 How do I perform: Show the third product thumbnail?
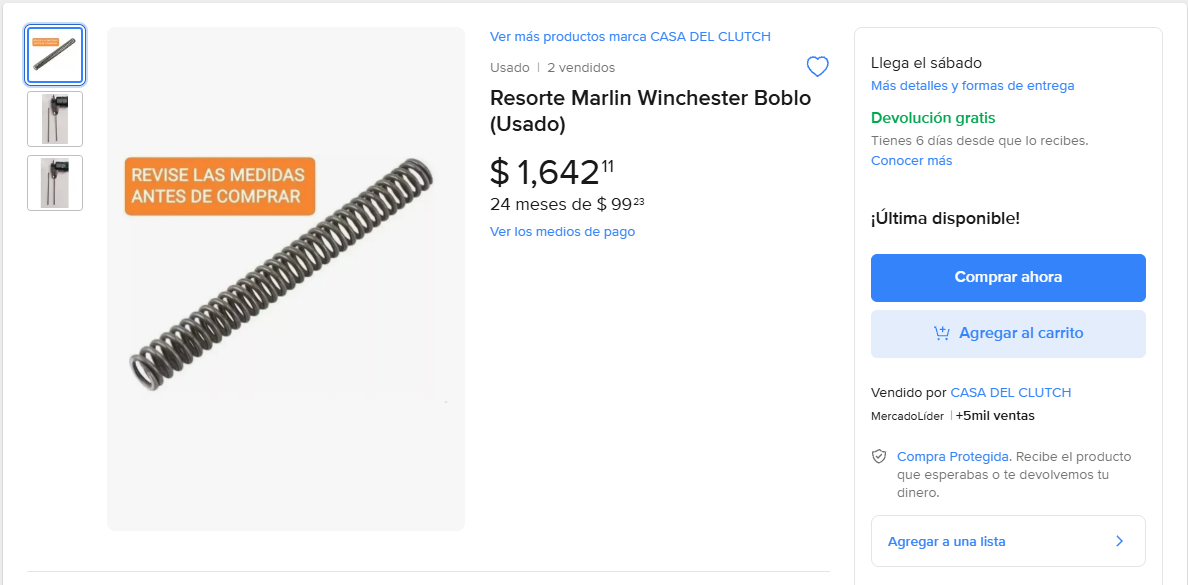click(x=55, y=183)
